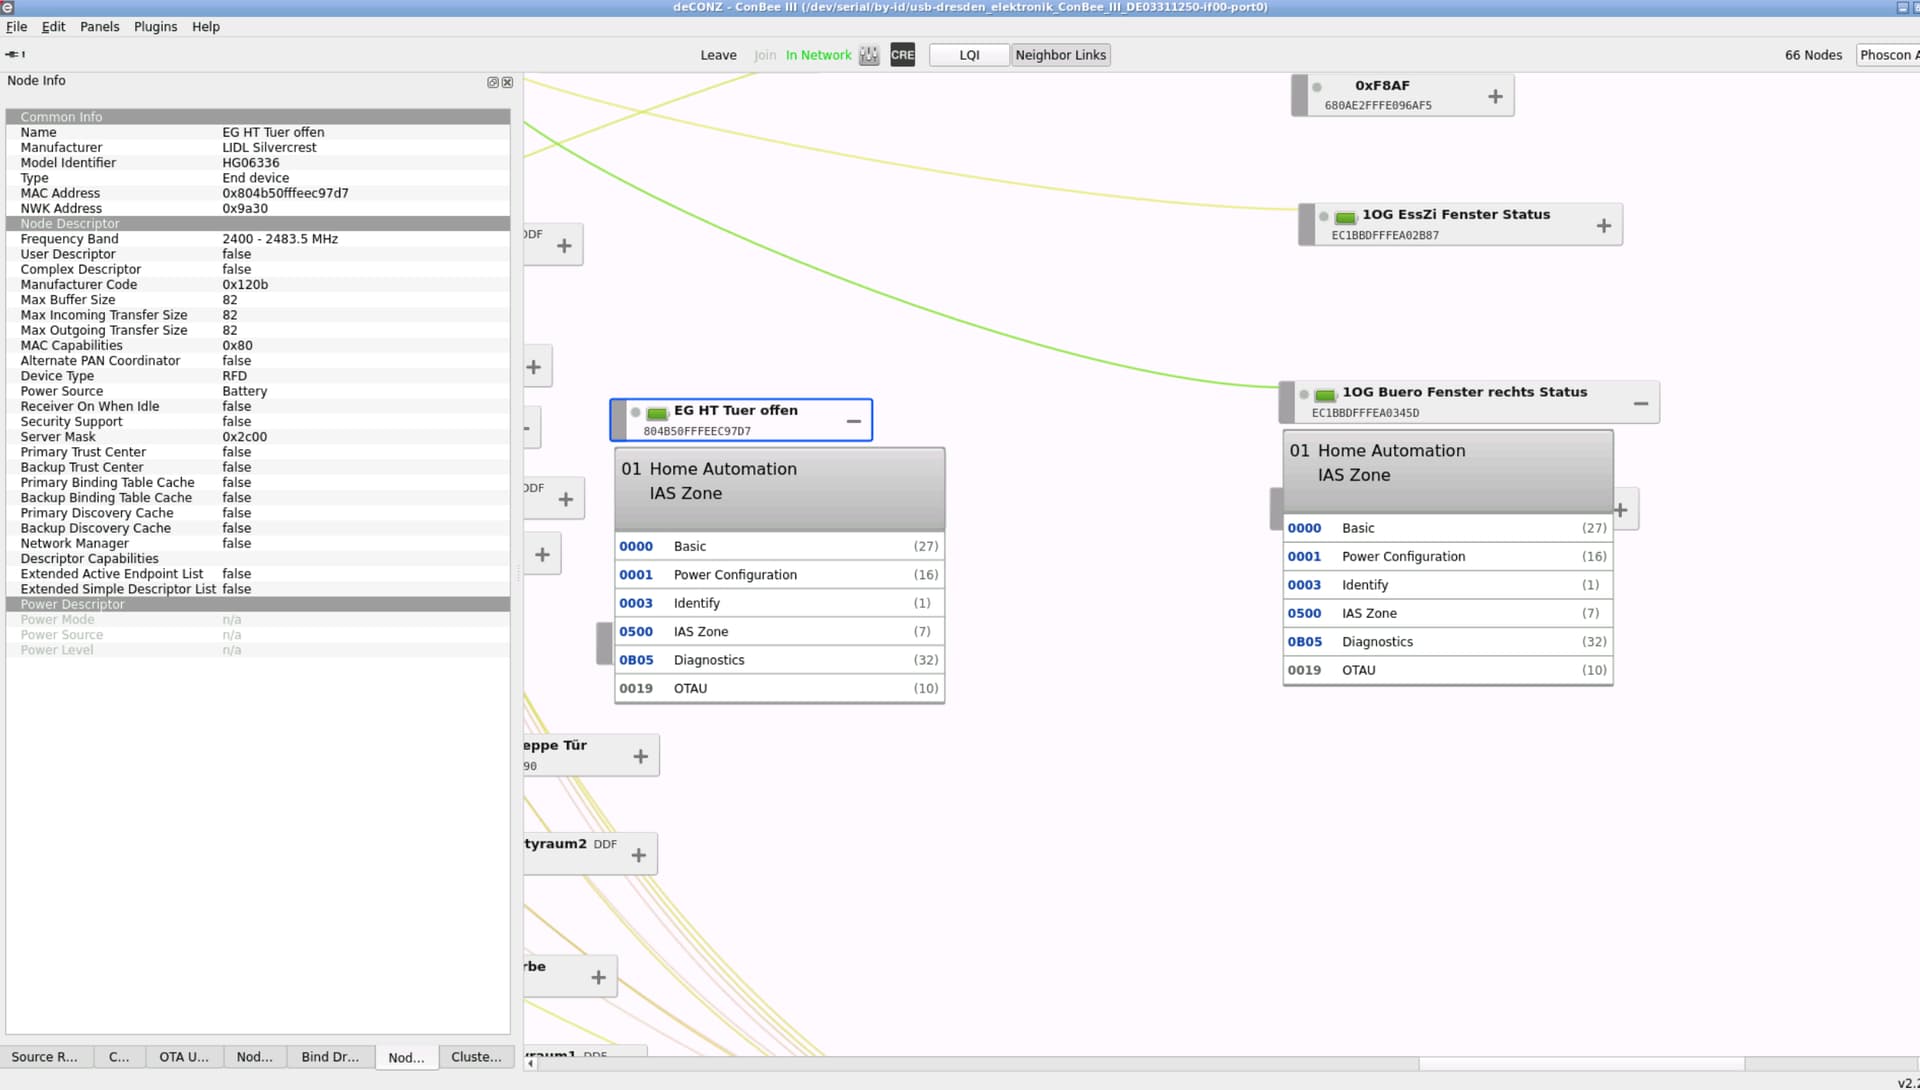Select Basic cluster 0000 in EG HT Tuer
Screen dimensions: 1920x1090
pyautogui.click(x=779, y=546)
